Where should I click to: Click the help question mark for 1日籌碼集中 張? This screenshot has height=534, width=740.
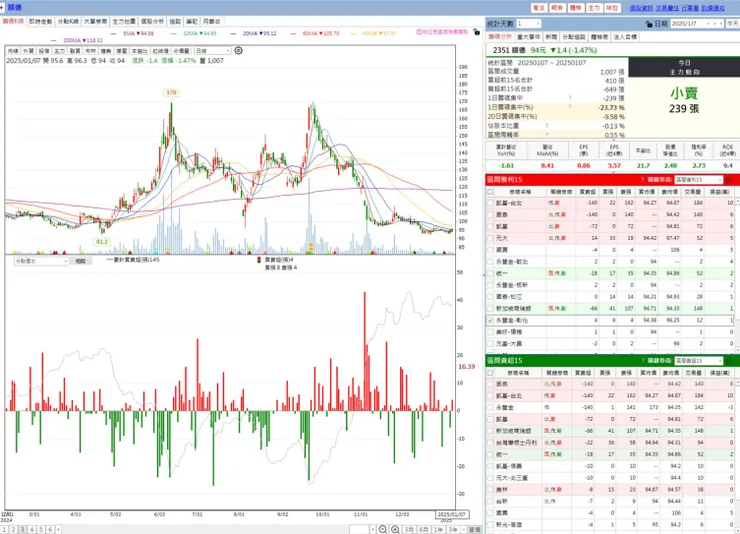click(x=570, y=98)
